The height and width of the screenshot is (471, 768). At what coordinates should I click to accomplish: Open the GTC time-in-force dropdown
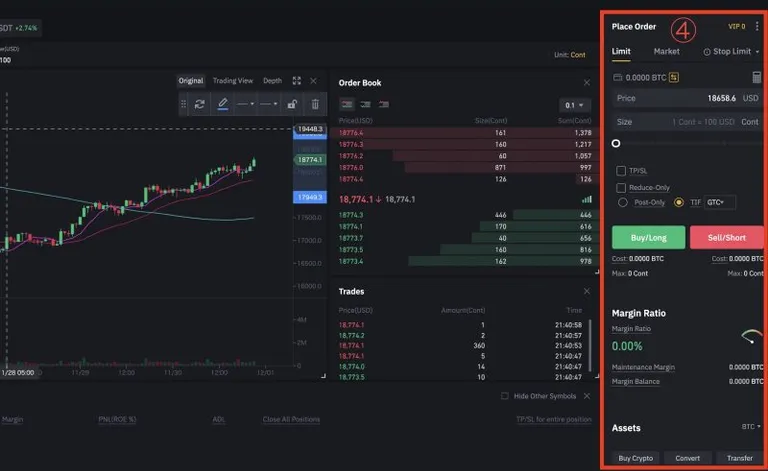(720, 202)
